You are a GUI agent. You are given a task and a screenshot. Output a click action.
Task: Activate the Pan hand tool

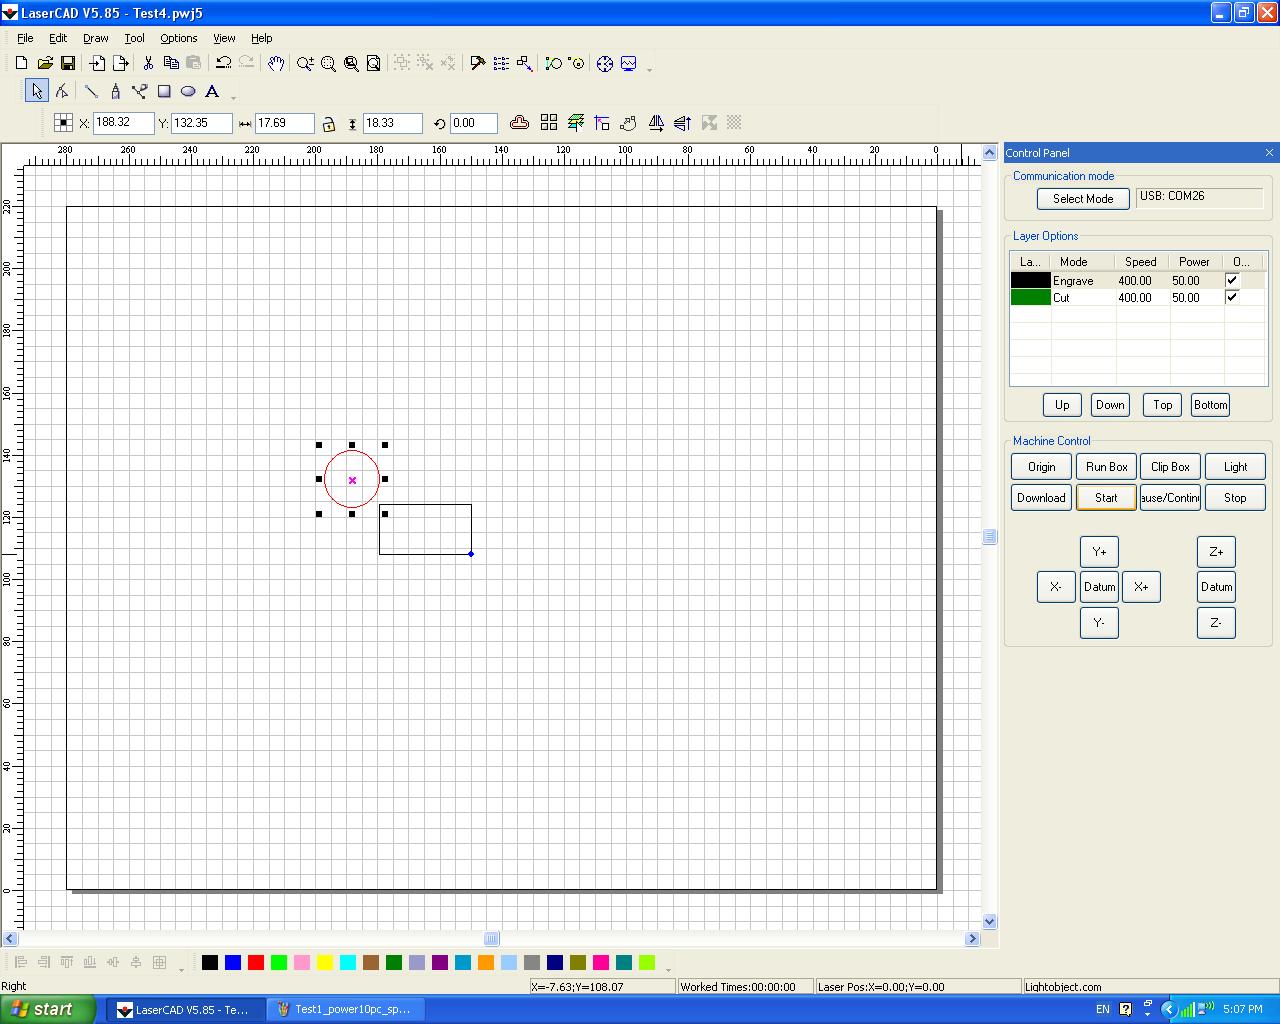coord(276,63)
